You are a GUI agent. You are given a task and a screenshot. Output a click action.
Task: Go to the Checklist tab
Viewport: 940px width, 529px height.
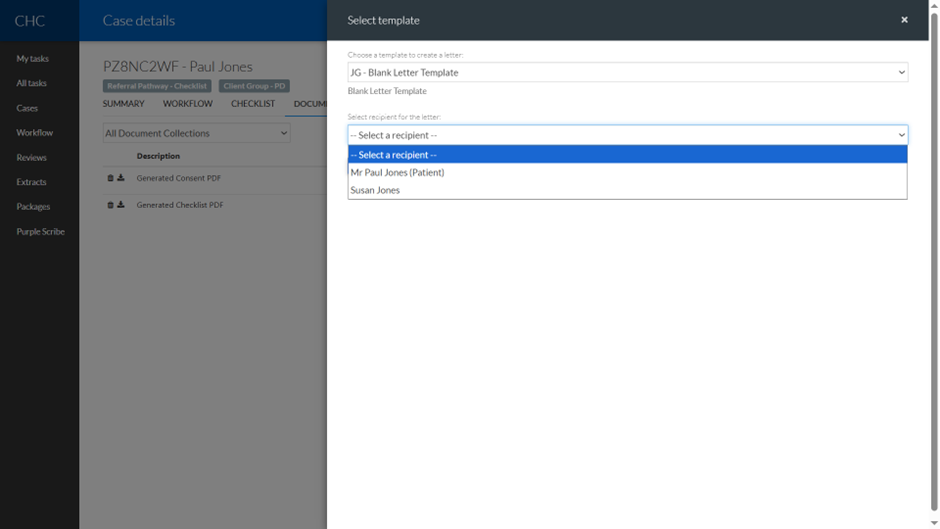pyautogui.click(x=253, y=104)
